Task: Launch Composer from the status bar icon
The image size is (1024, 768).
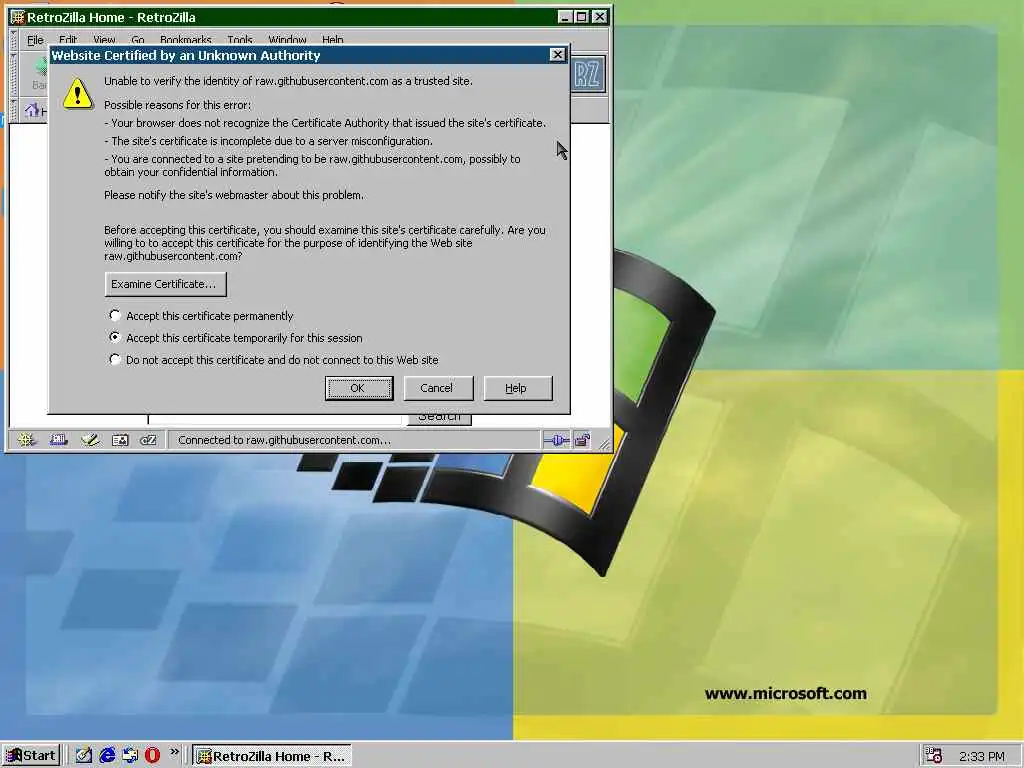Action: [x=89, y=440]
